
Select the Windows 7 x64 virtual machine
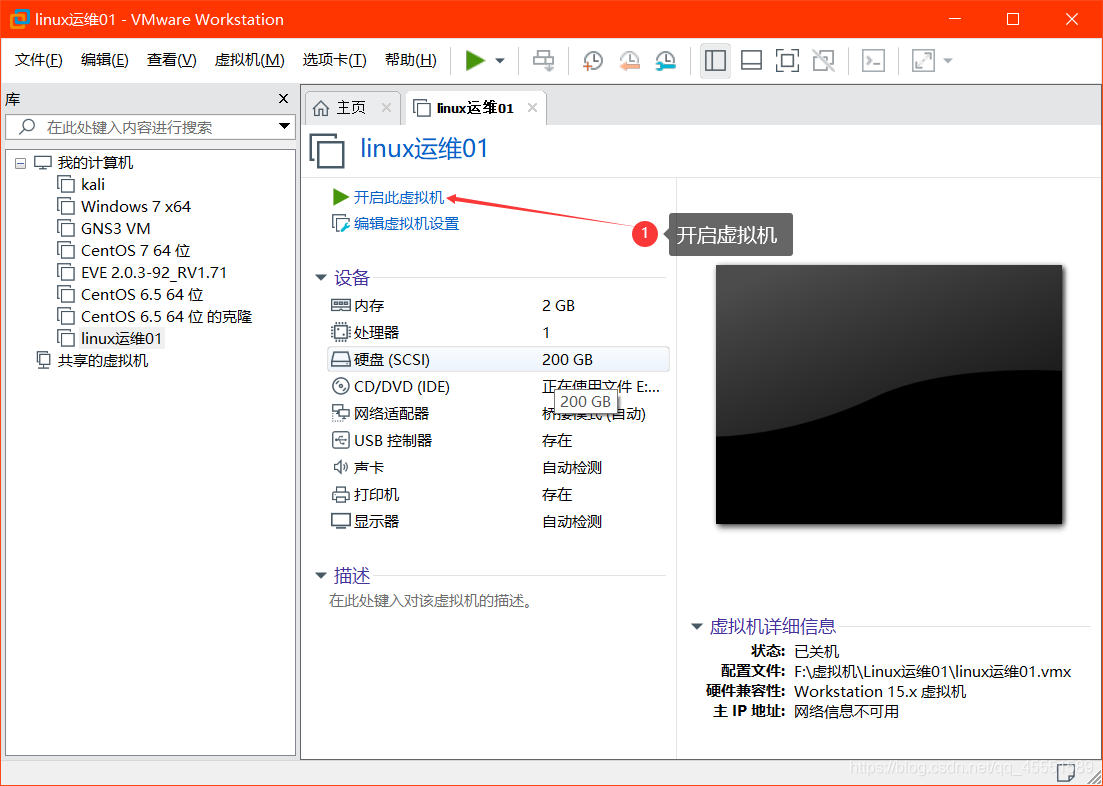point(136,207)
